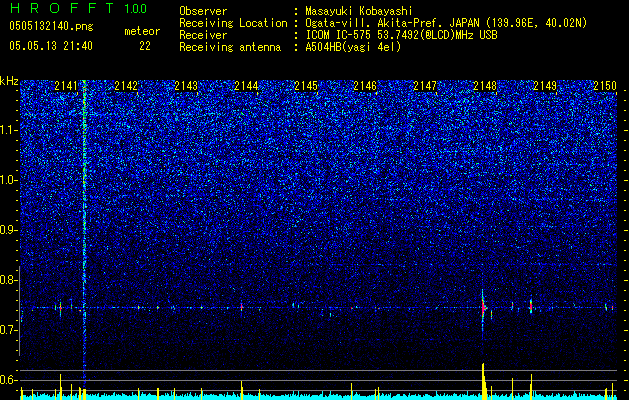Click the A504HB(yagi 4el) antenna text
The width and height of the screenshot is (629, 400).
353,47
